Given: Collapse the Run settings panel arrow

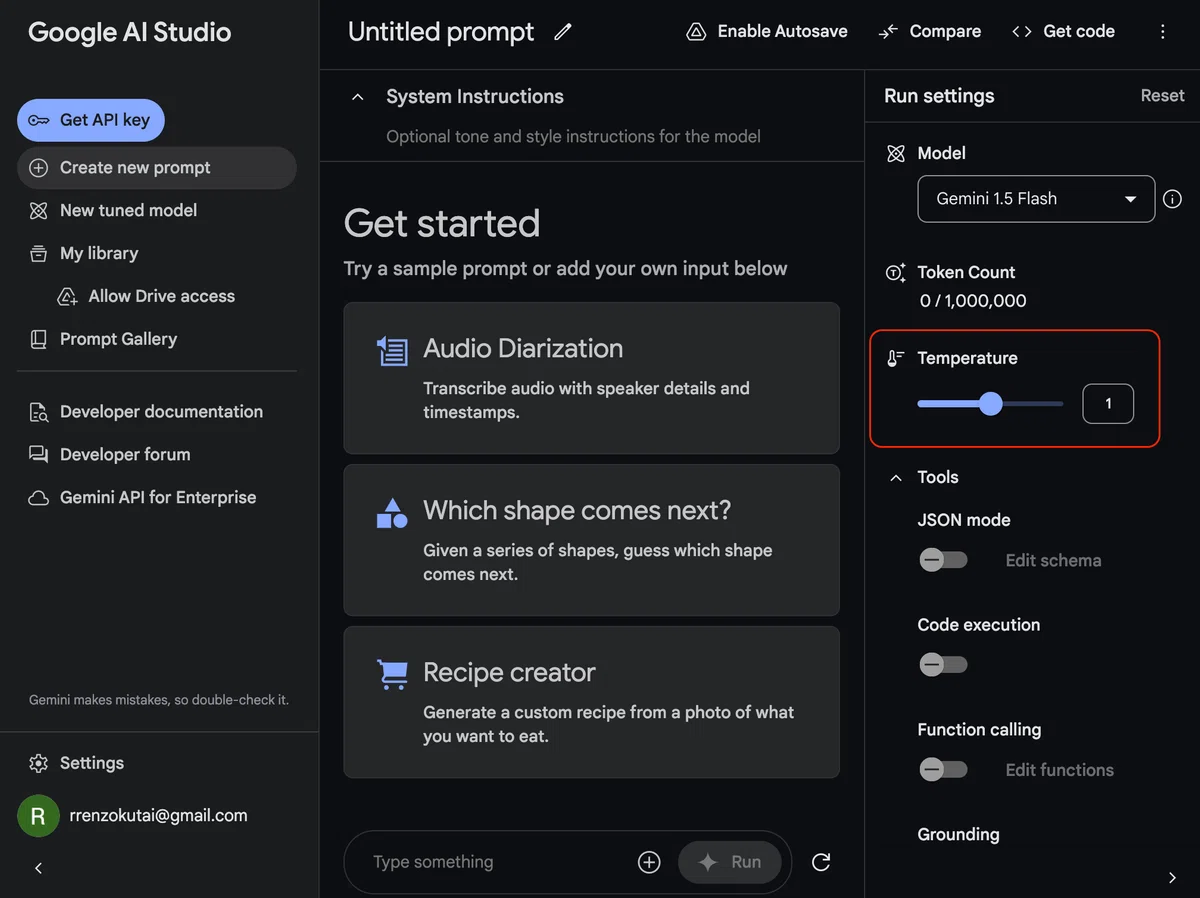Looking at the screenshot, I should (1172, 877).
